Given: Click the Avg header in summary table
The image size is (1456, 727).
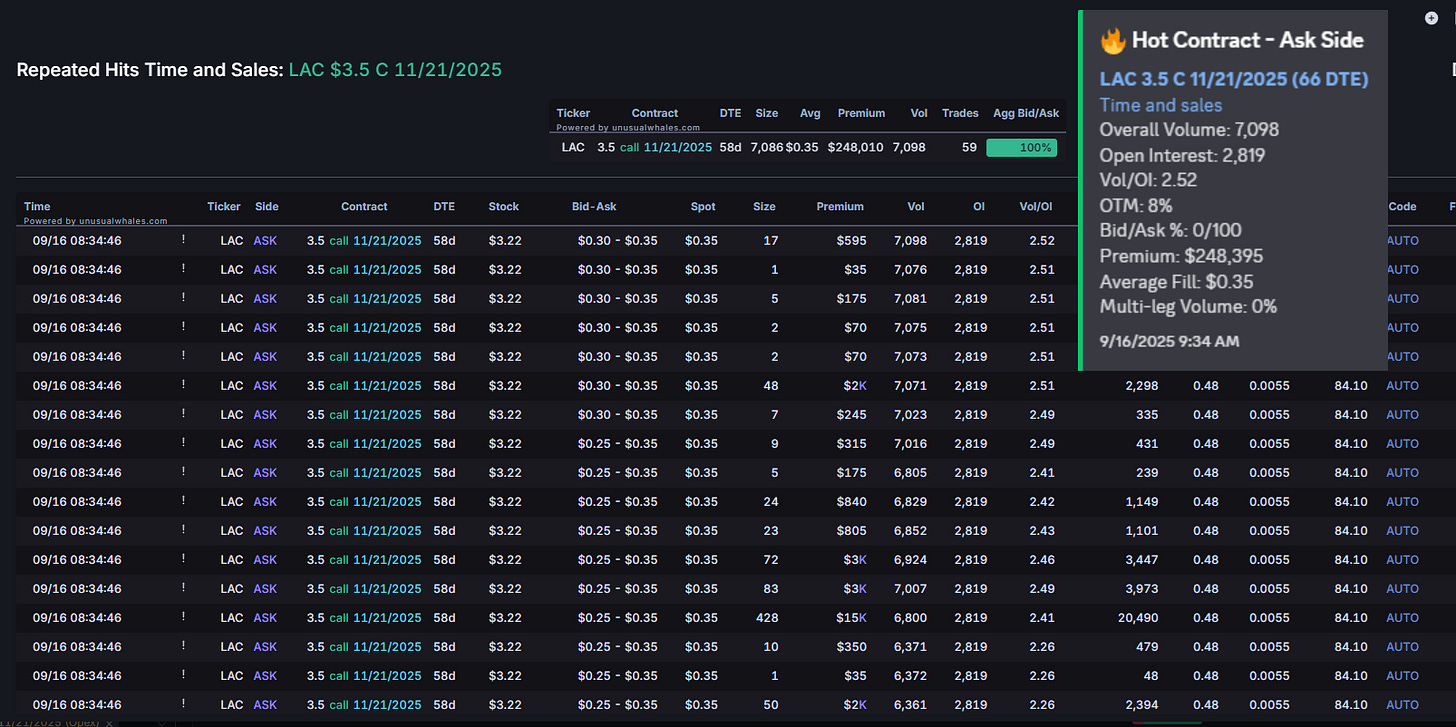Looking at the screenshot, I should click(x=810, y=114).
